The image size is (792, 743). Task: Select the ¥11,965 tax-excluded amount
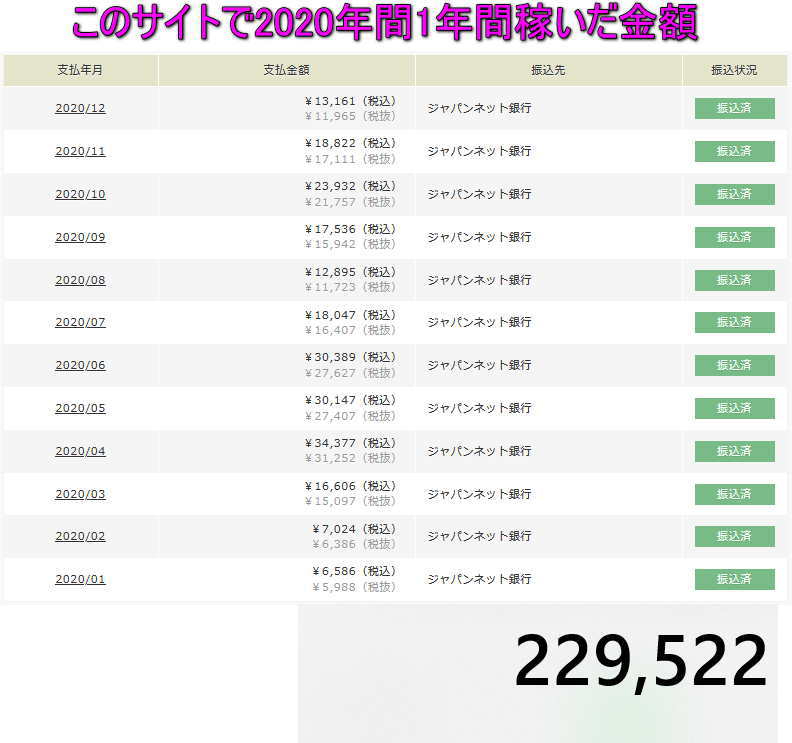click(x=351, y=116)
